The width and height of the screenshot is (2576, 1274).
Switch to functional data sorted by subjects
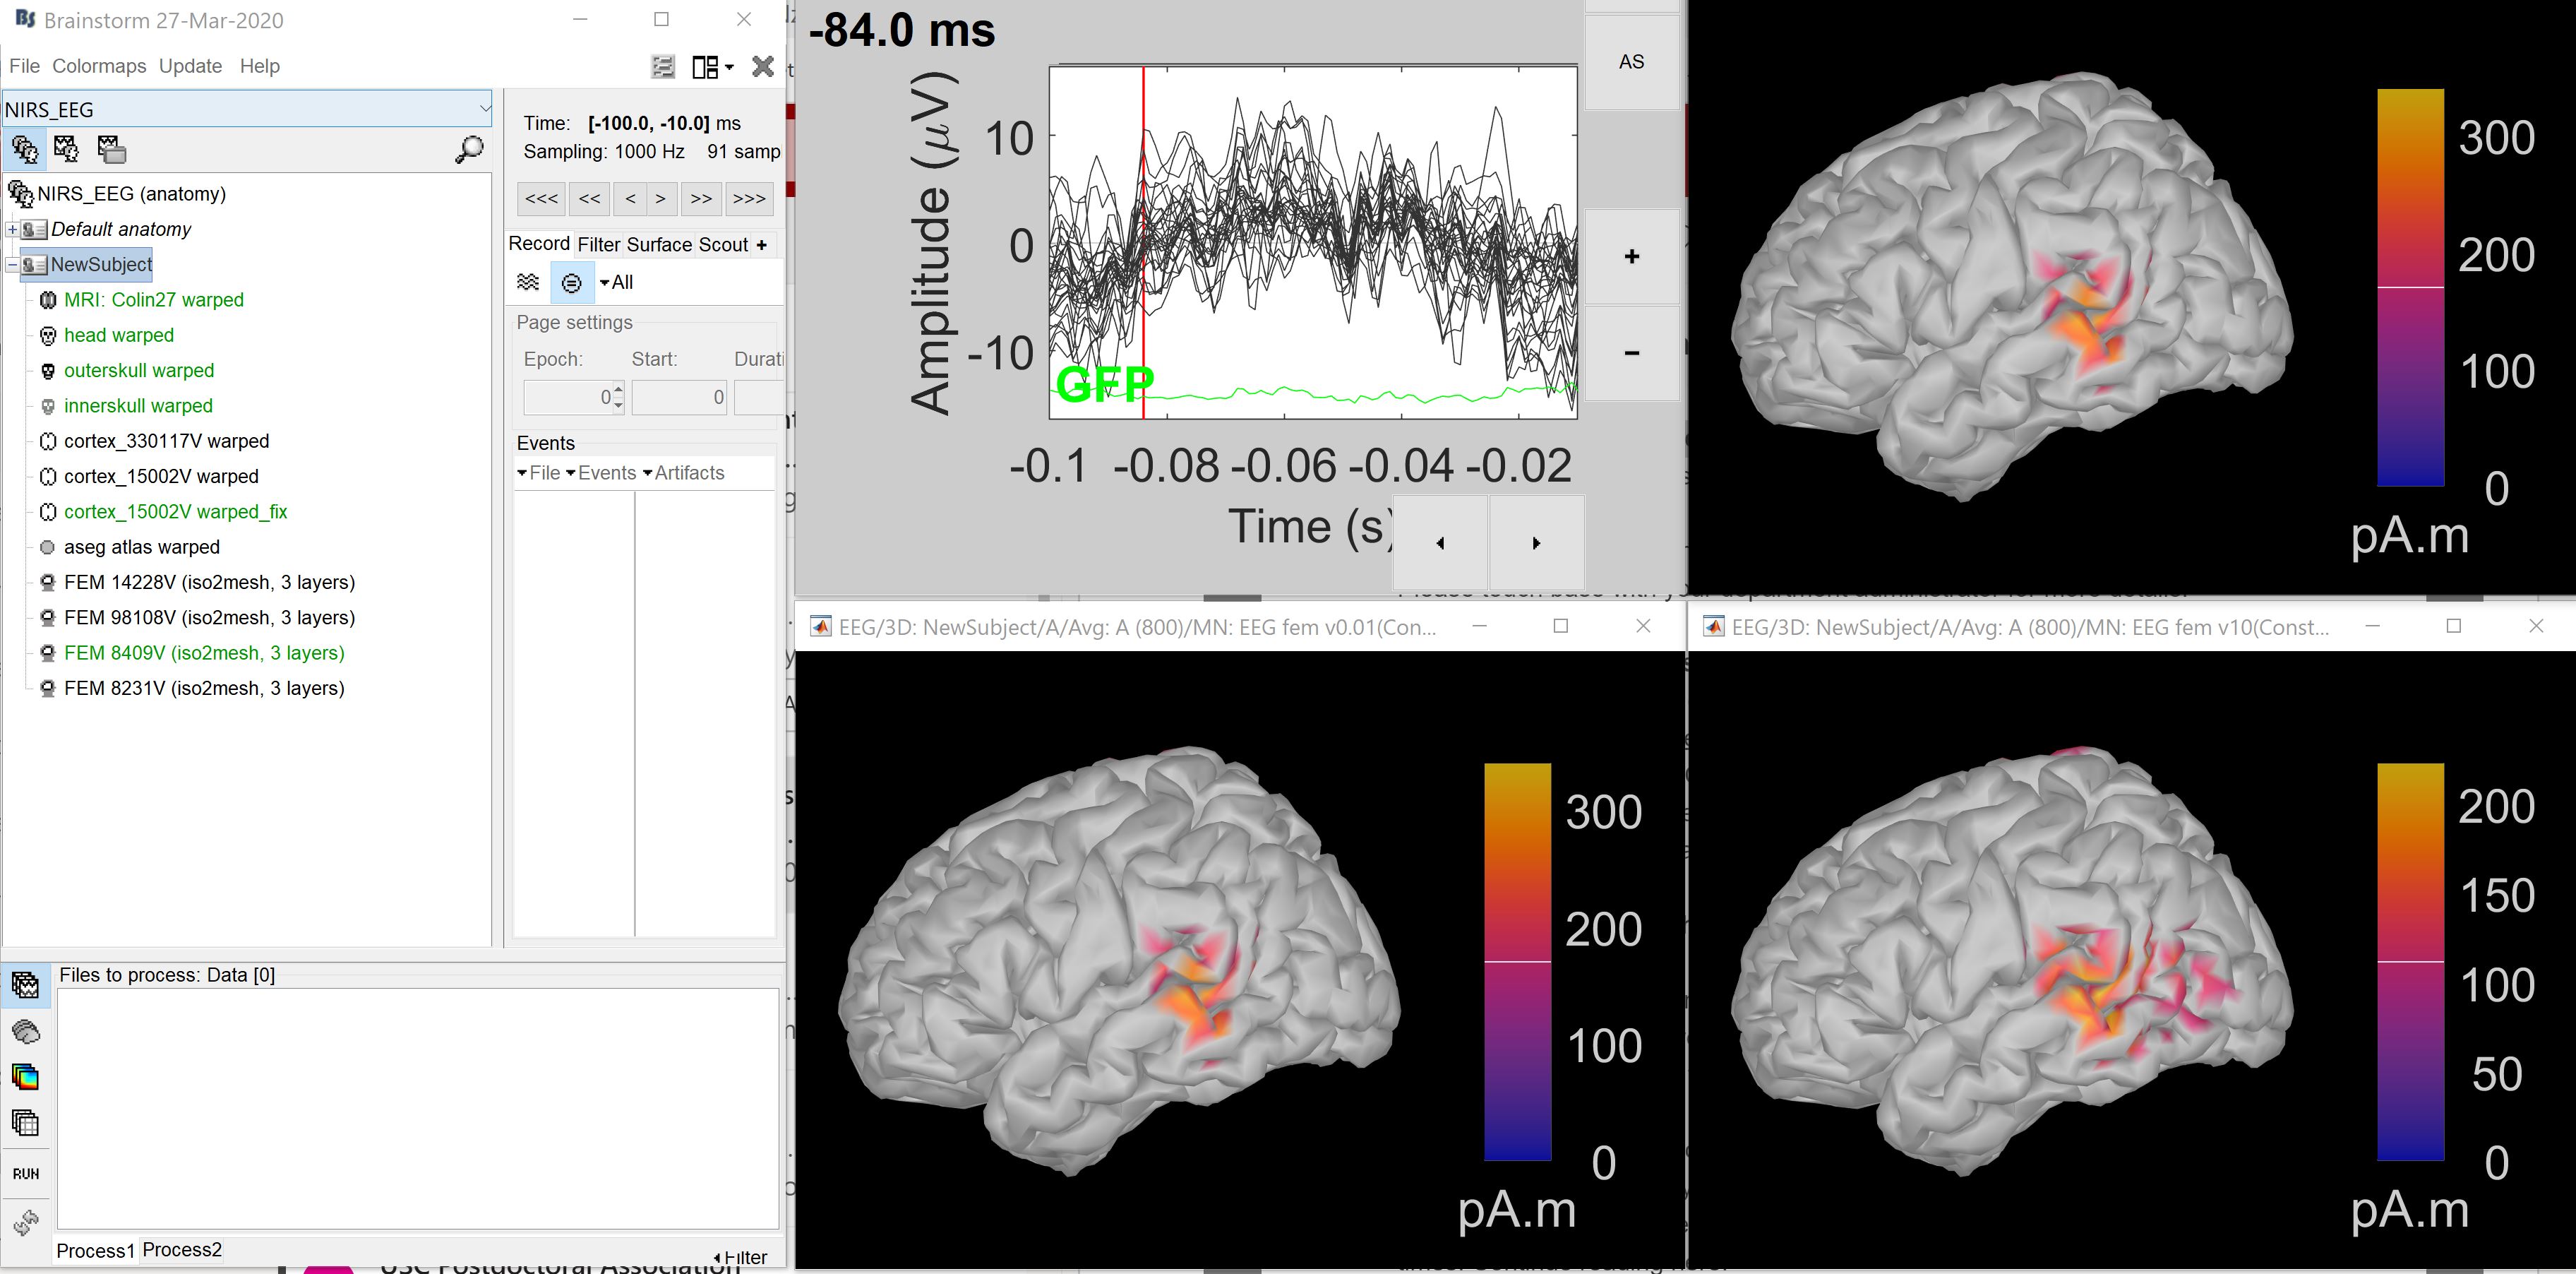click(66, 150)
